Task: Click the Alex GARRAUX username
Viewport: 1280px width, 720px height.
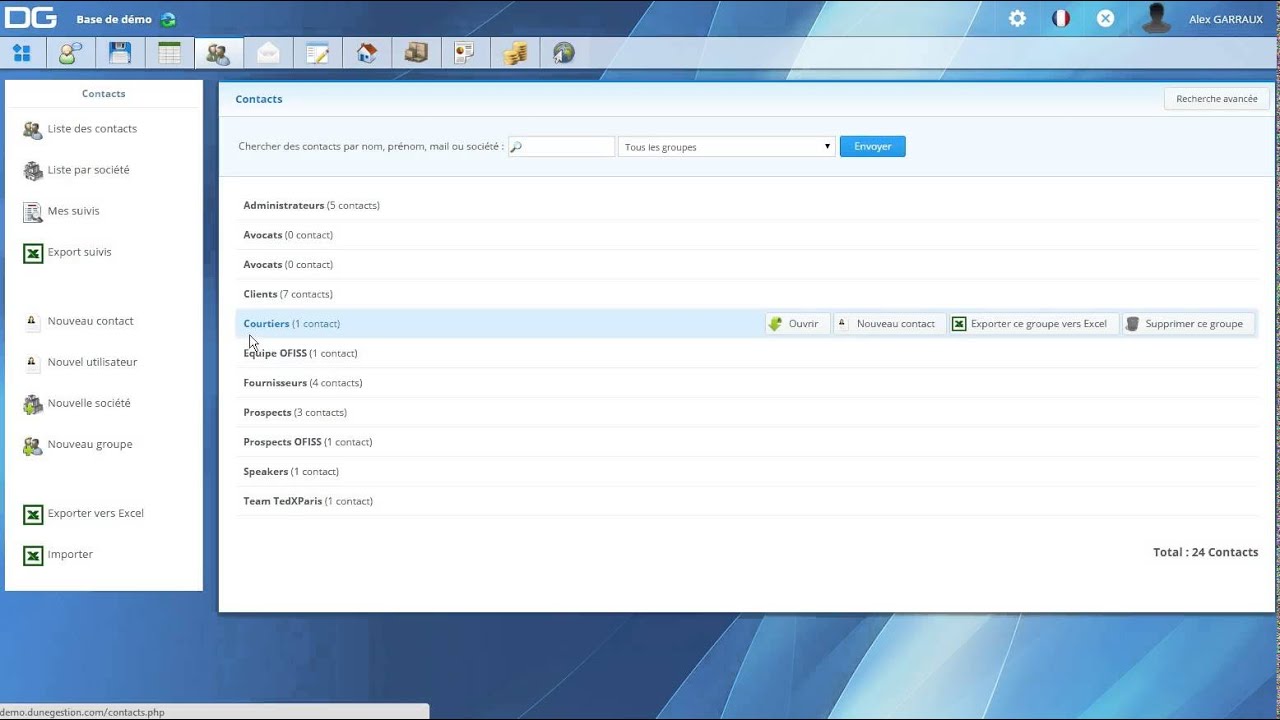Action: point(1225,19)
